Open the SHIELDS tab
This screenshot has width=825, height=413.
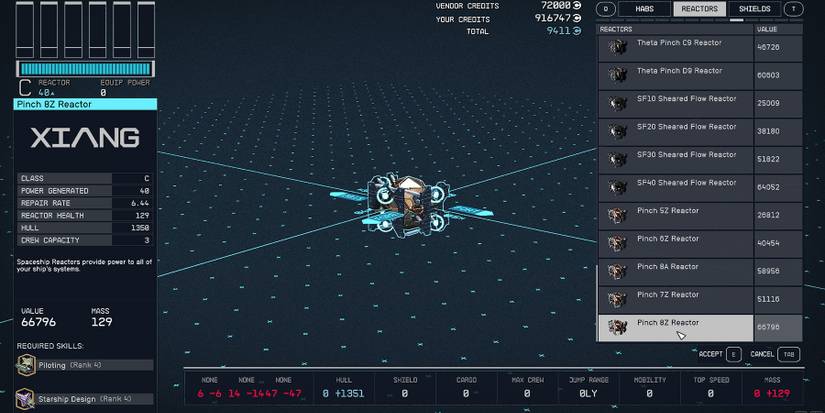(x=754, y=9)
